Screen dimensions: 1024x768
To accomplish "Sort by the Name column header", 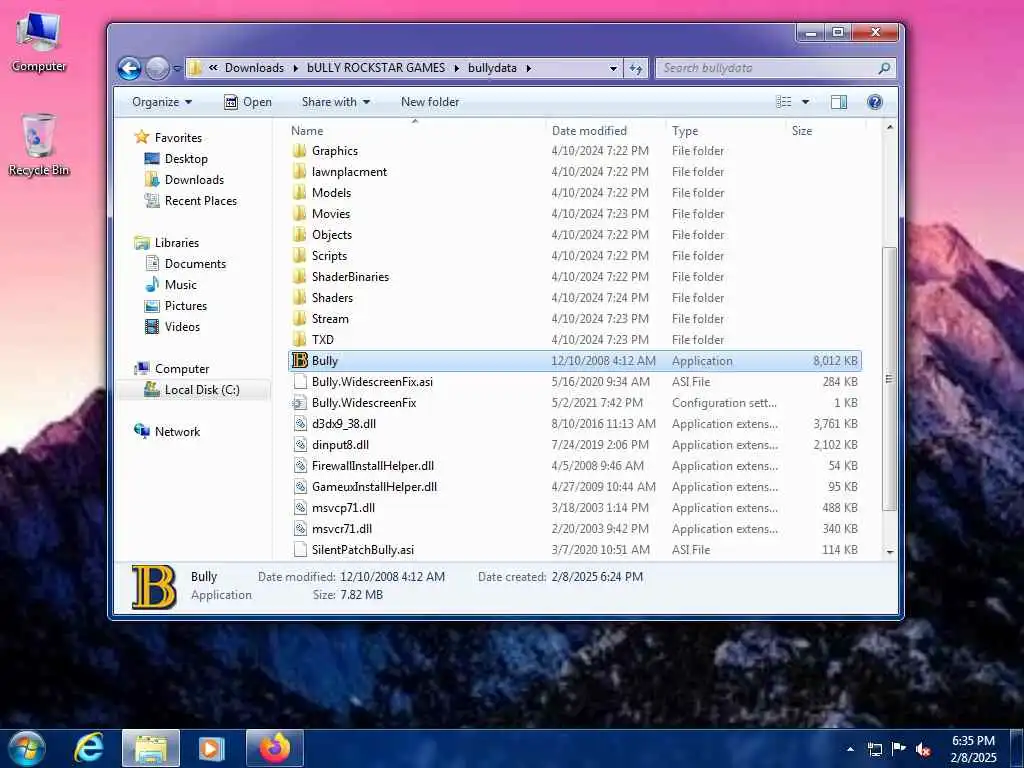I will pyautogui.click(x=307, y=131).
